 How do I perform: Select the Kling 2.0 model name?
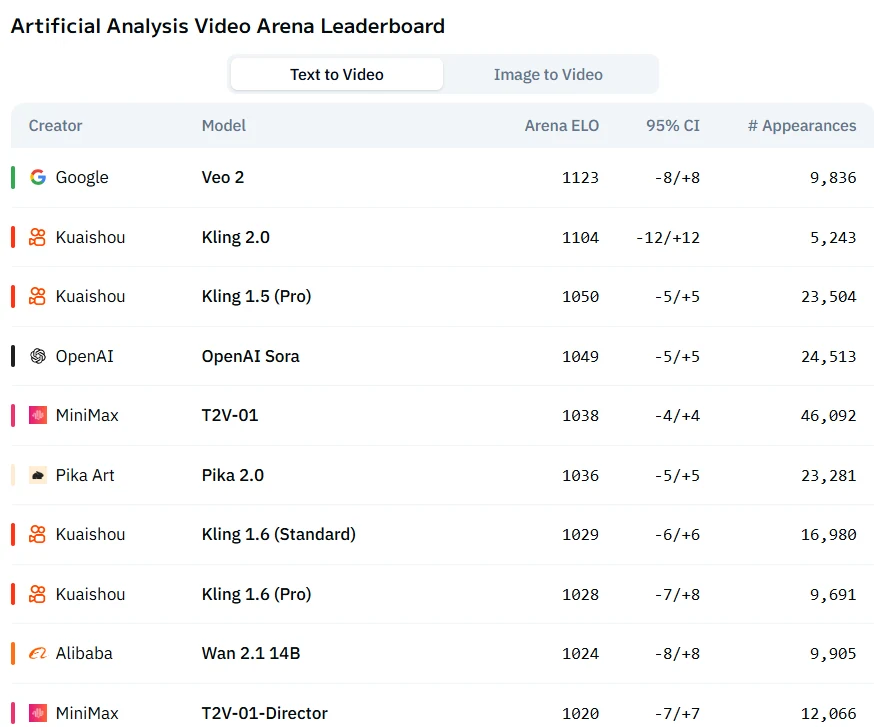pos(236,237)
